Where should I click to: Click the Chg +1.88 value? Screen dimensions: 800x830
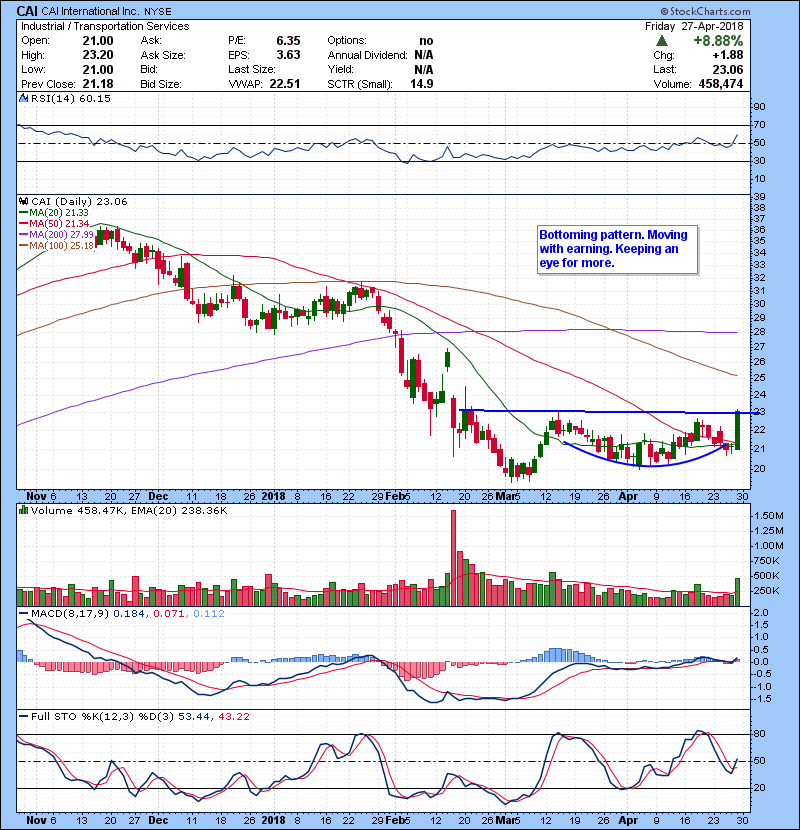727,55
